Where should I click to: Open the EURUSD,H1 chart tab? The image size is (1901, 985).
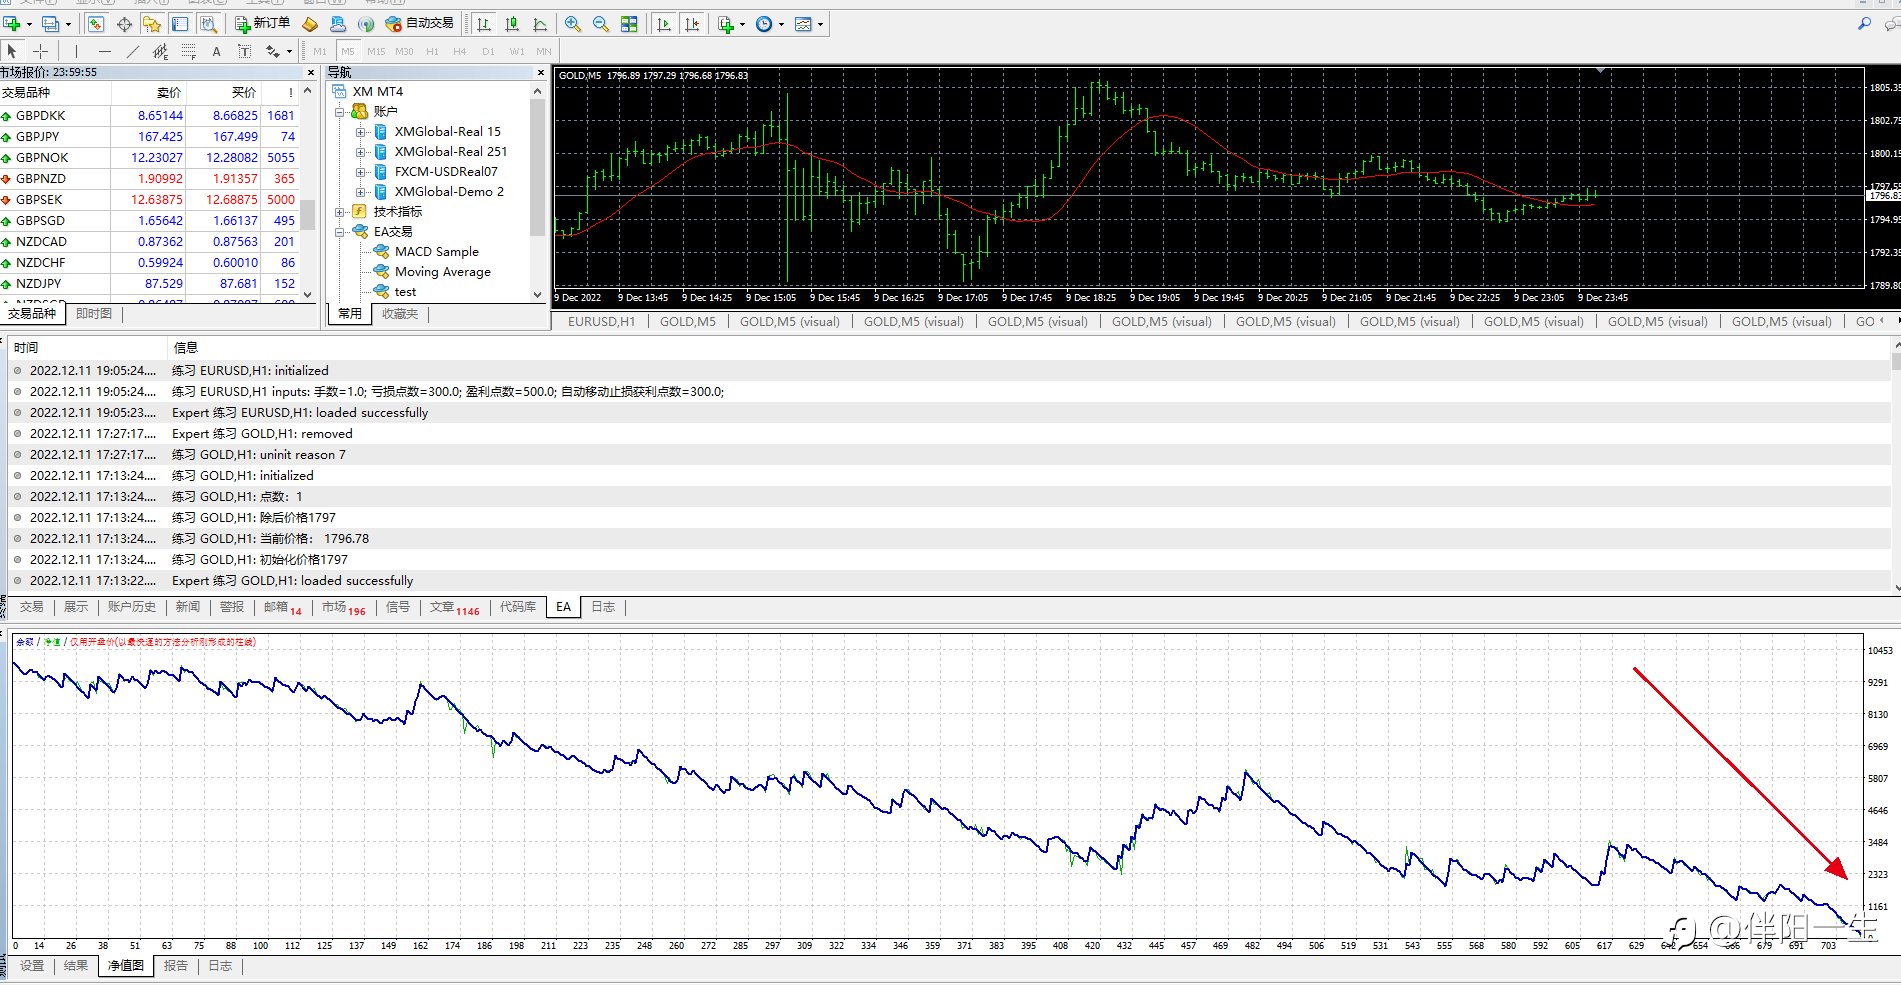tap(601, 321)
